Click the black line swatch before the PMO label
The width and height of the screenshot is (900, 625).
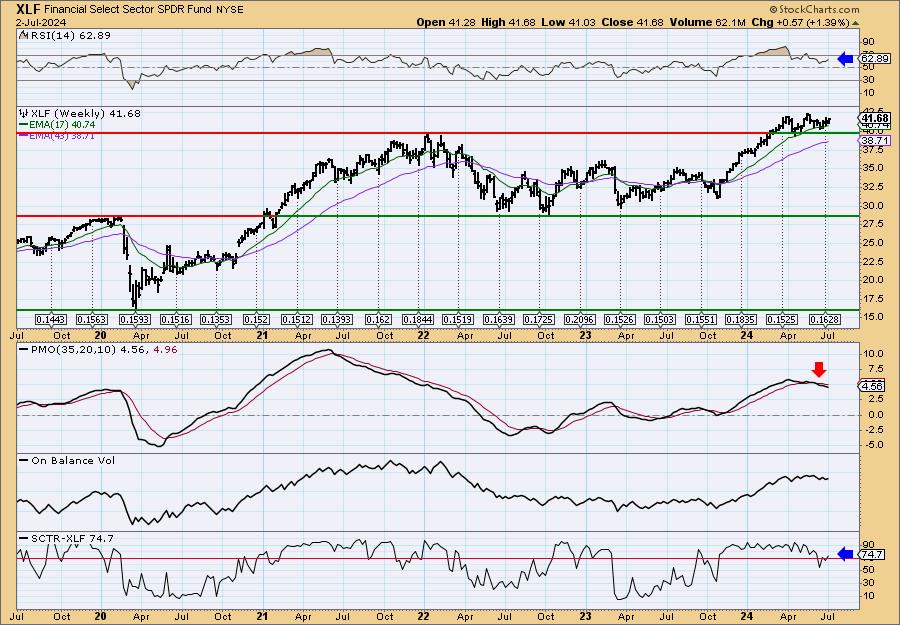(24, 349)
